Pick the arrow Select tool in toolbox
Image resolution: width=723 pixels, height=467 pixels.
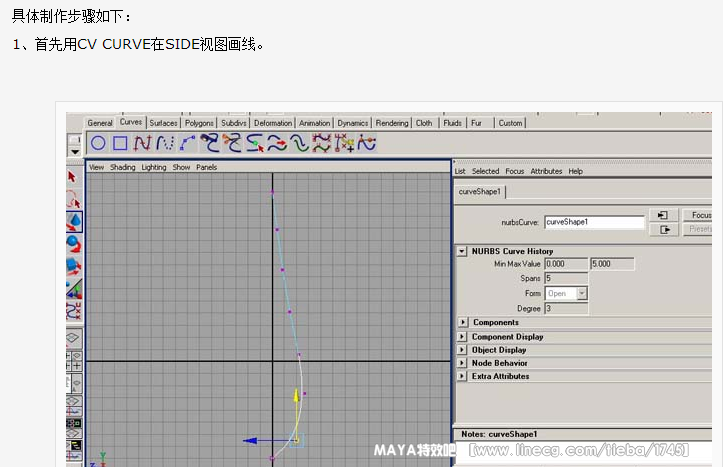(73, 177)
